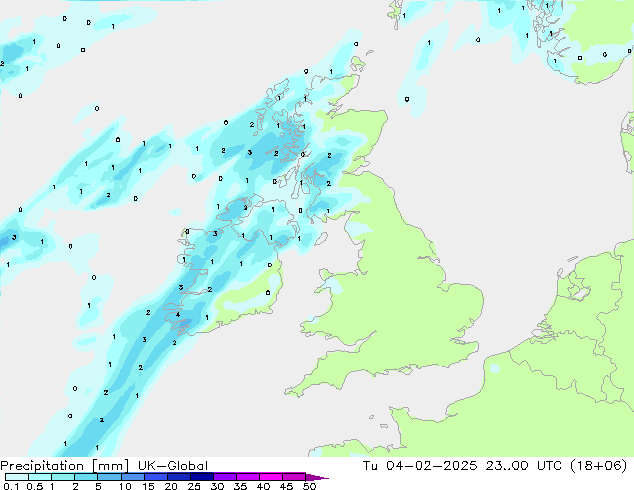Click the 'UTC' label in timestamp
634x490 pixels.
pos(549,466)
